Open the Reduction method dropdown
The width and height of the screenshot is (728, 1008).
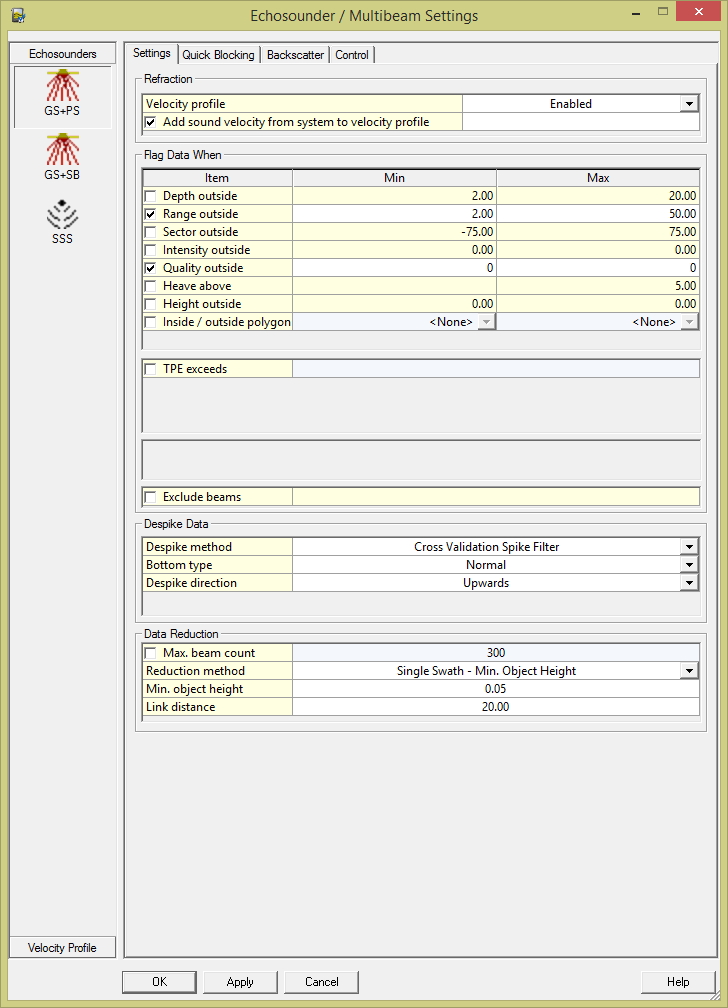(x=688, y=671)
